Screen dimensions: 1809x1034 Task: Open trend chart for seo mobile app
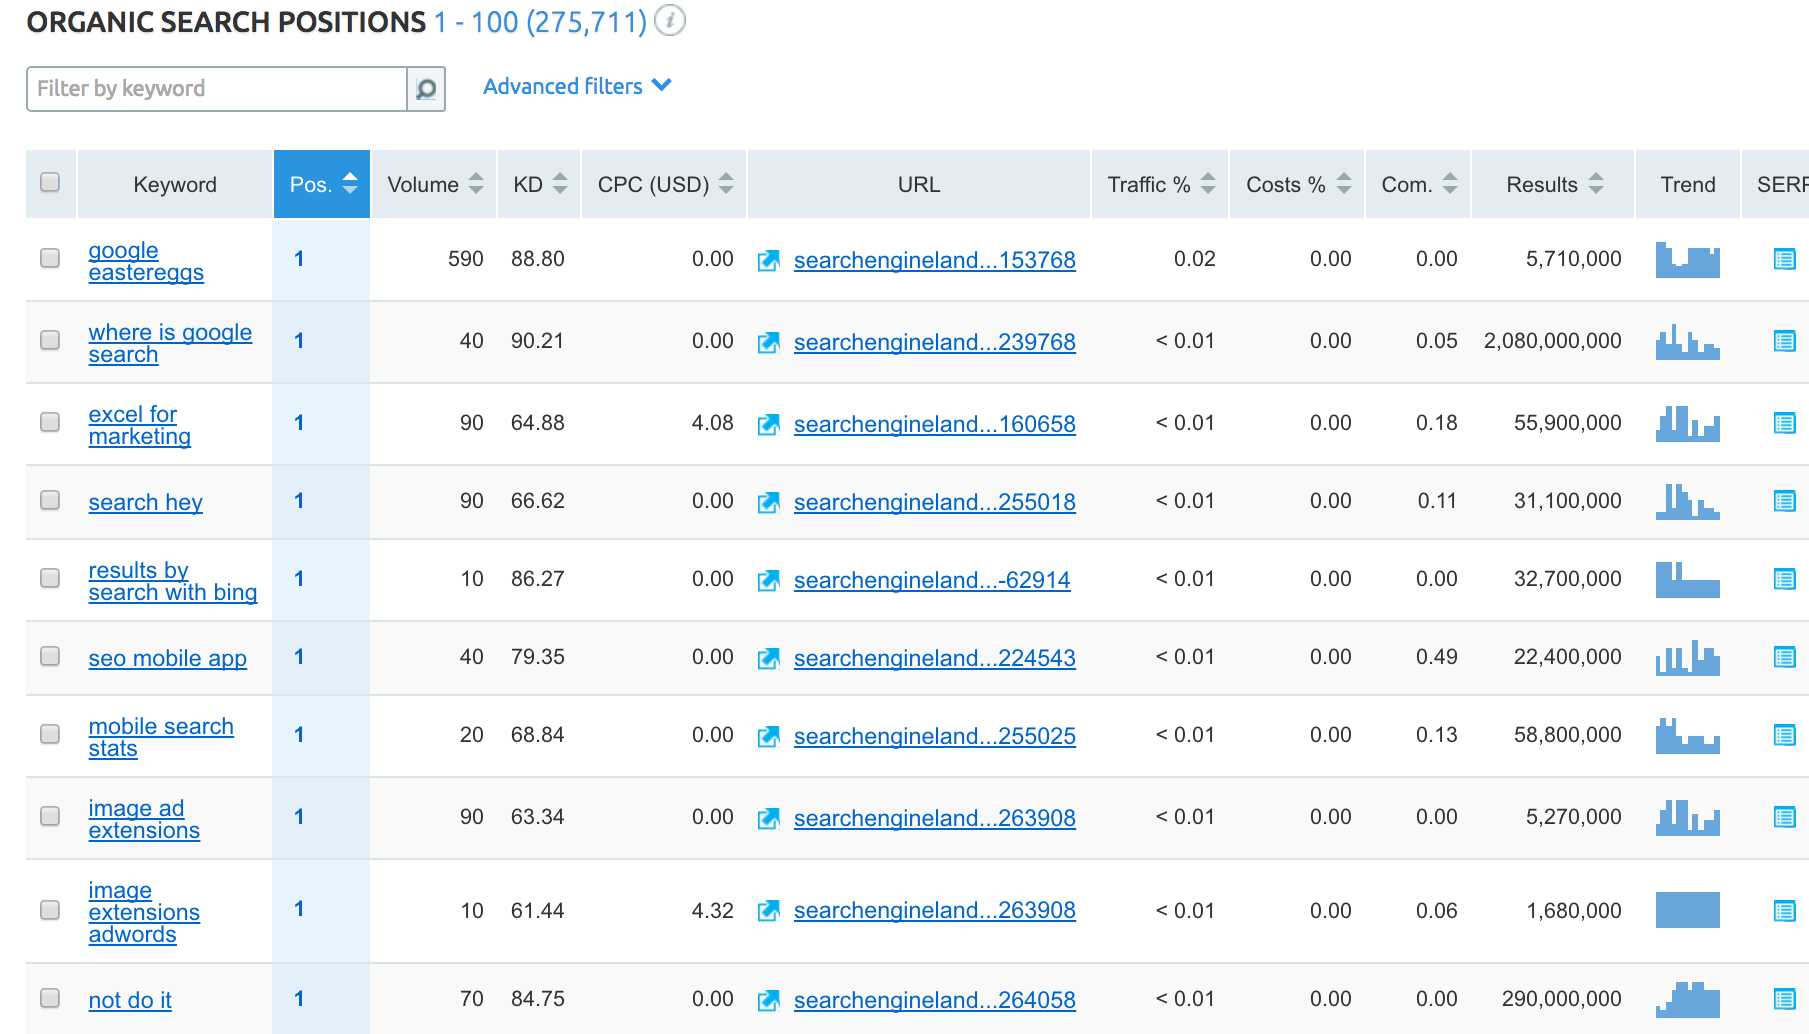tap(1688, 658)
